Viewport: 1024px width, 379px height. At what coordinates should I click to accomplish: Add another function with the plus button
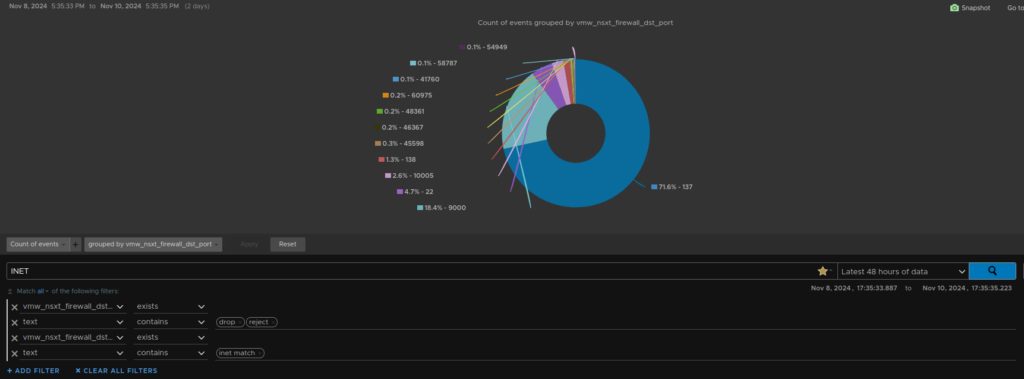point(76,244)
